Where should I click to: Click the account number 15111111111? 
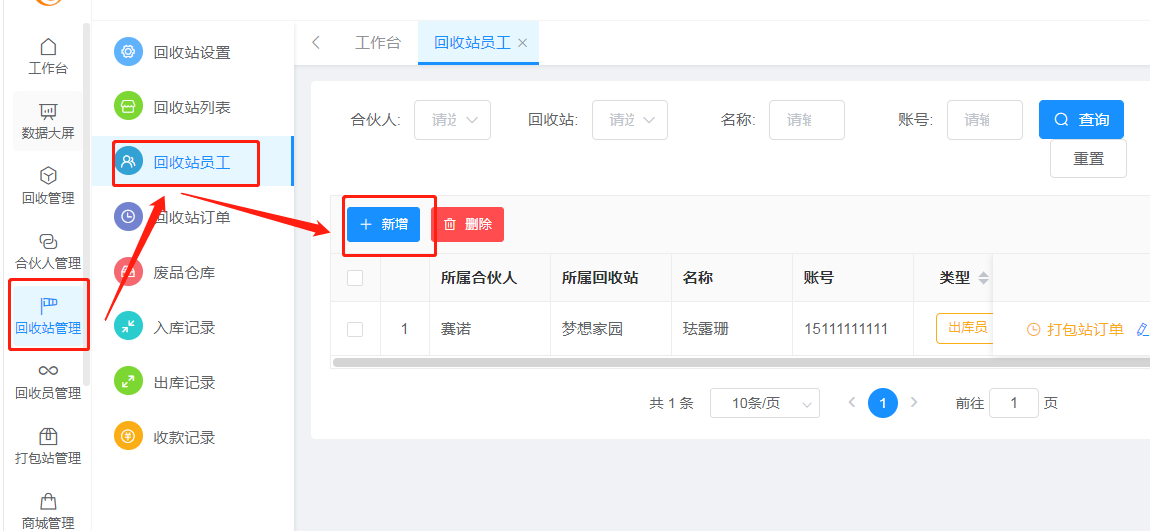846,329
